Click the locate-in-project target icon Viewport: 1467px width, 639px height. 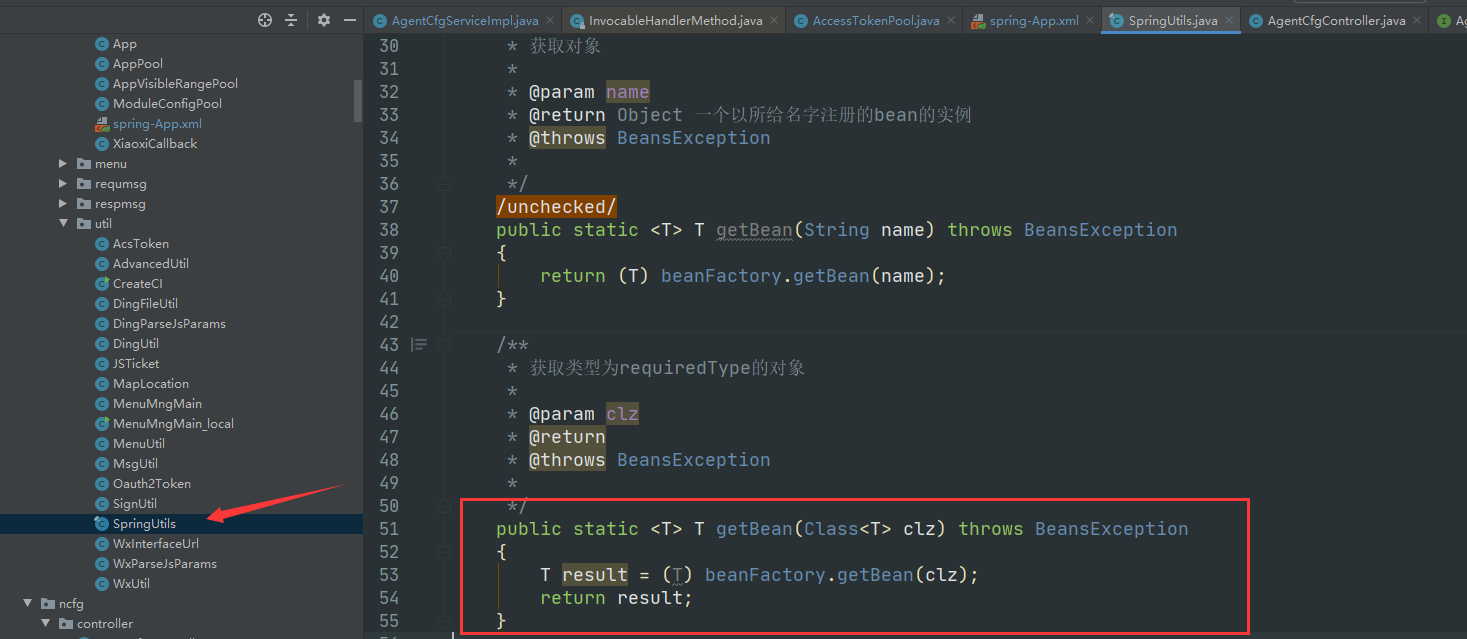264,20
